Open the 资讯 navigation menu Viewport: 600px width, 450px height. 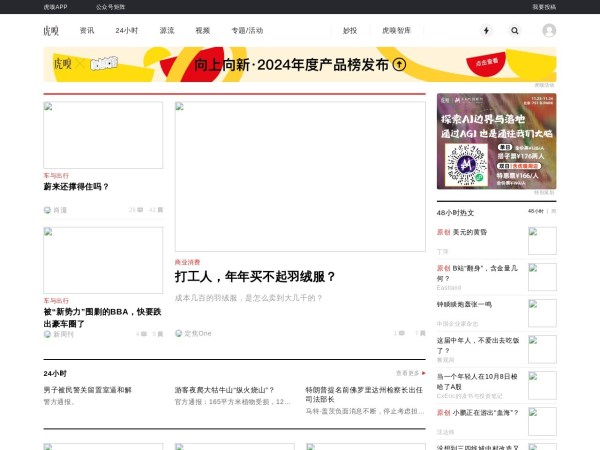pyautogui.click(x=87, y=31)
